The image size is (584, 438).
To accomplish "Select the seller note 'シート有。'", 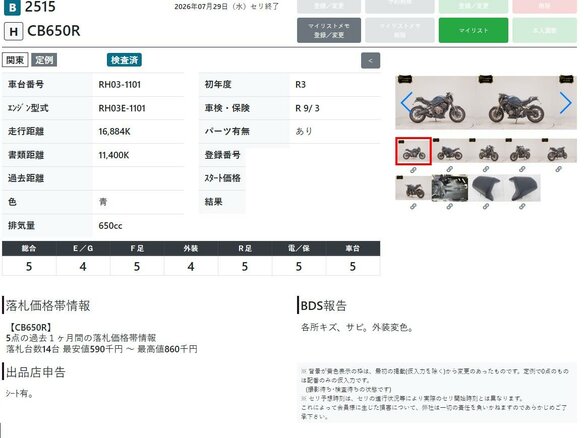I will point(19,393).
